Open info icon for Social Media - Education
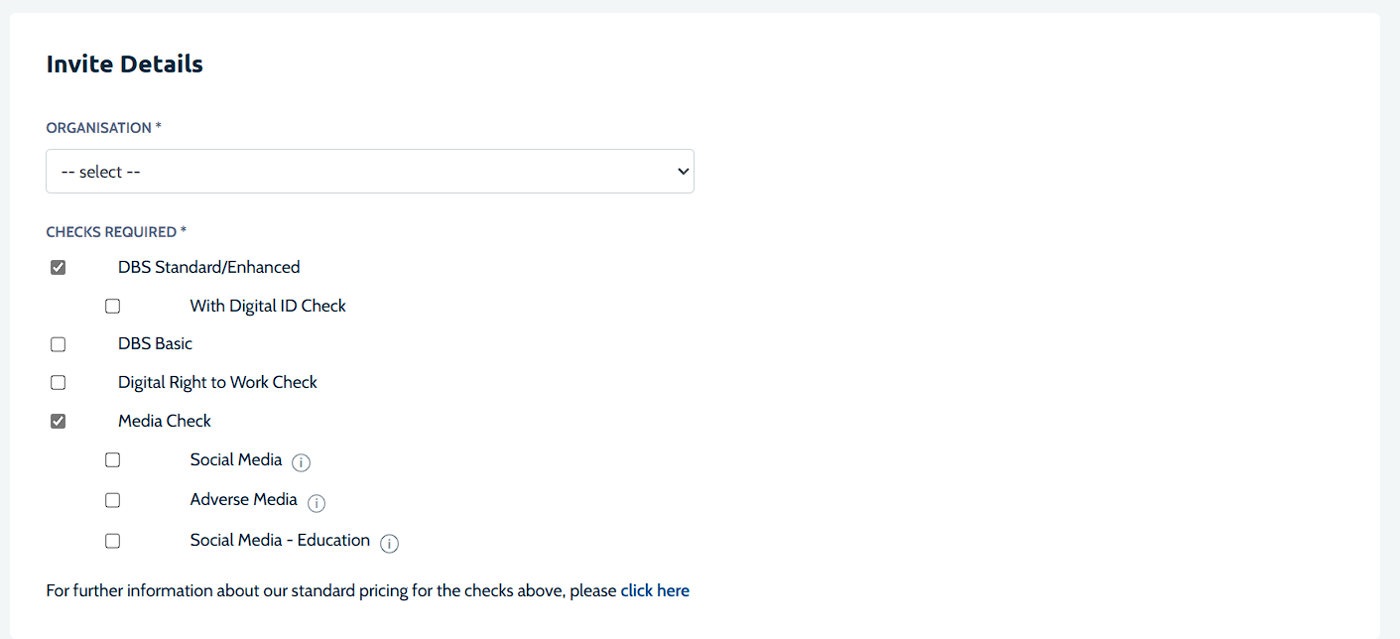 tap(390, 544)
